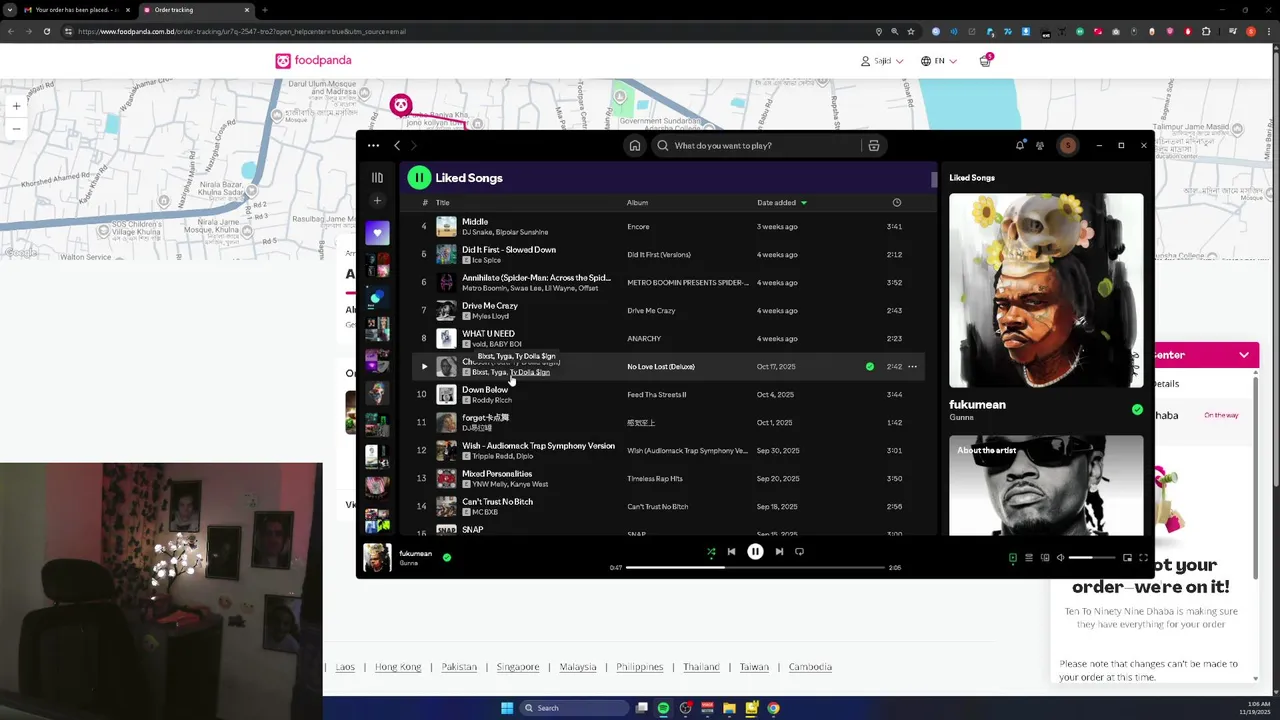
Task: Click the plus create playlist icon
Action: point(377,200)
